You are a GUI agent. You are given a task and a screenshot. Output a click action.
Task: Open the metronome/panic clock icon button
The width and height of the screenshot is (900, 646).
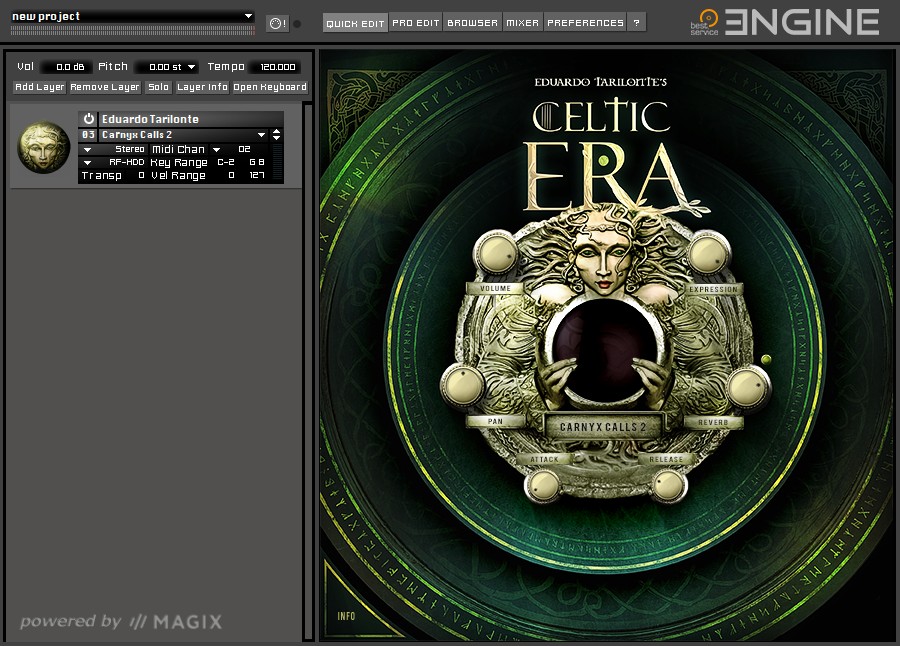pos(278,24)
